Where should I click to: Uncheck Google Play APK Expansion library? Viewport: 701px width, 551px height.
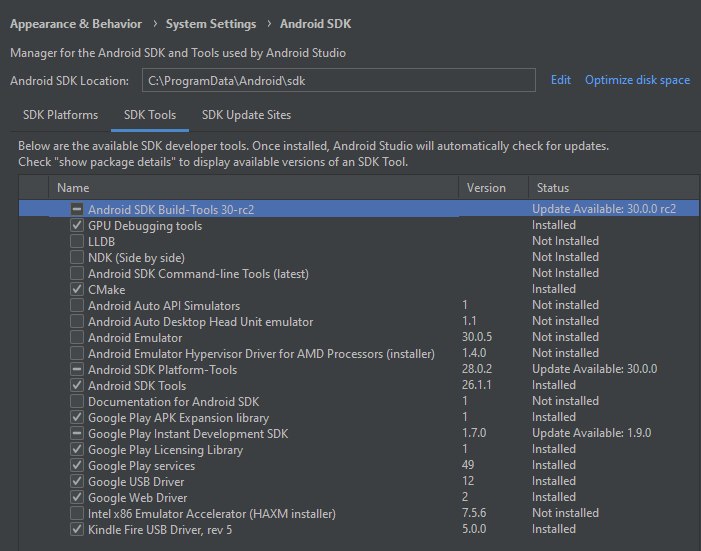[x=77, y=418]
